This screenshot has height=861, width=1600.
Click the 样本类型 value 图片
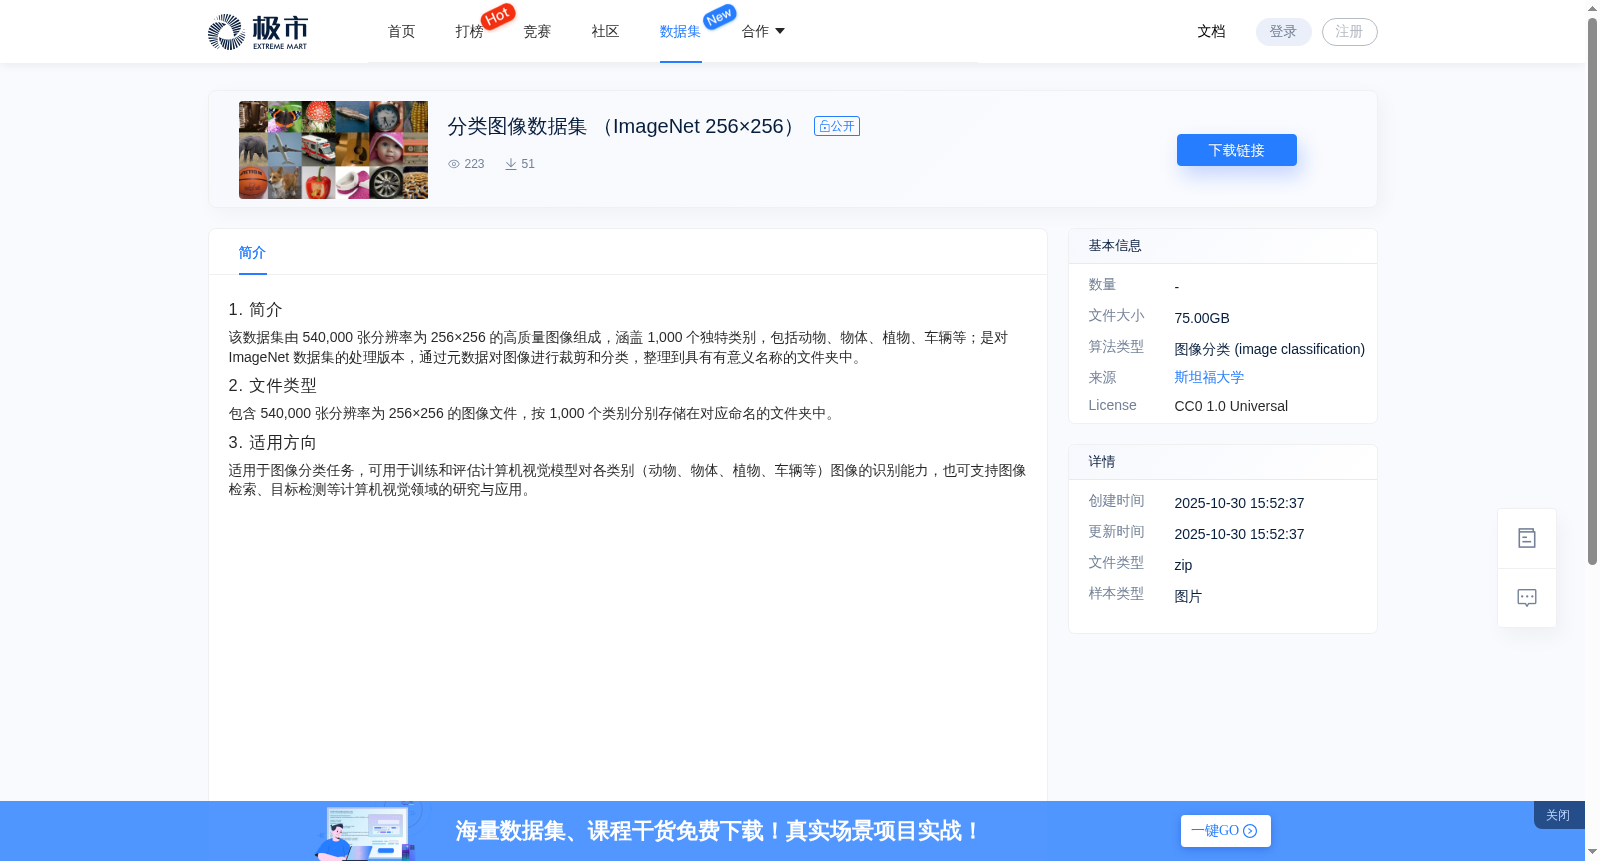tap(1188, 596)
